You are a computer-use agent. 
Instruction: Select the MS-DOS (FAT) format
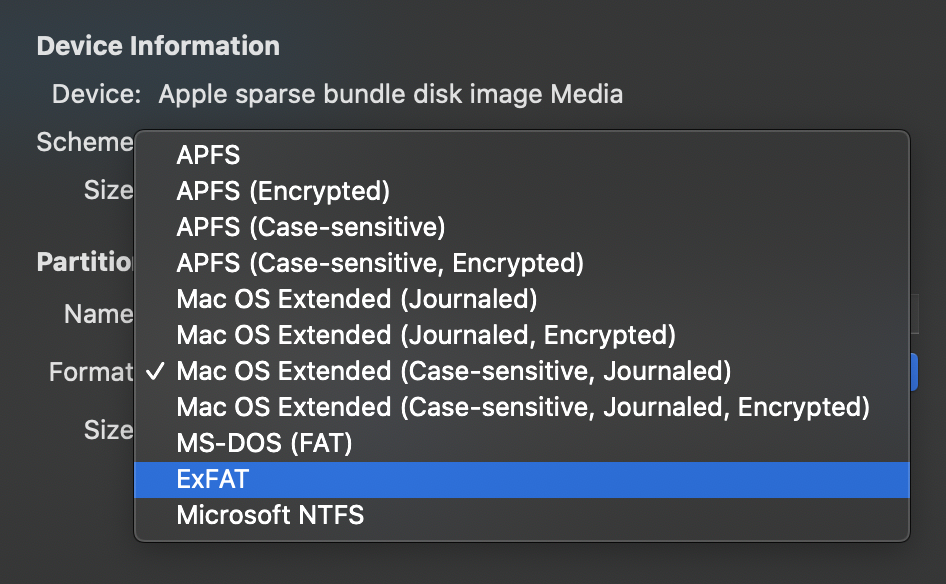264,443
